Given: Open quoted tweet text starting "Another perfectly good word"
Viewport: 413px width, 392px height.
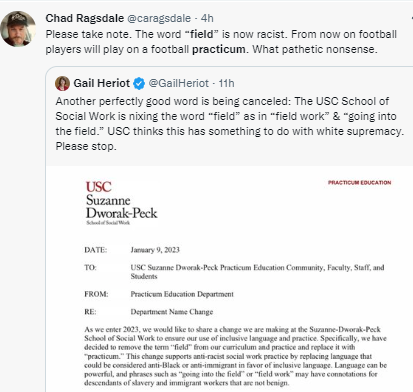Looking at the screenshot, I should click(230, 124).
